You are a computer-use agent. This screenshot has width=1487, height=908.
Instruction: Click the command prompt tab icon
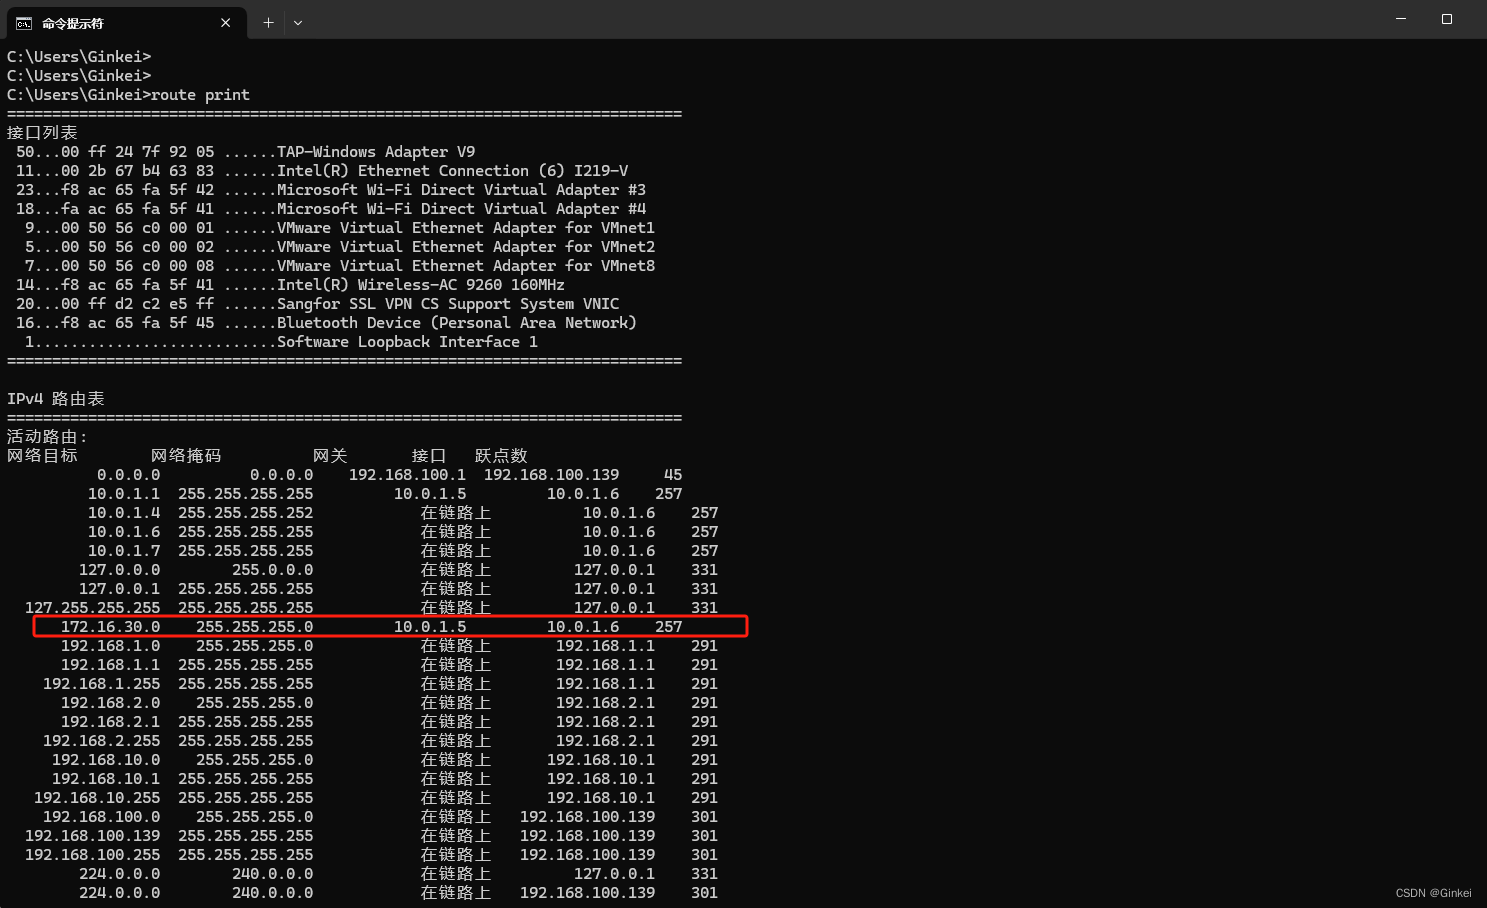point(23,23)
